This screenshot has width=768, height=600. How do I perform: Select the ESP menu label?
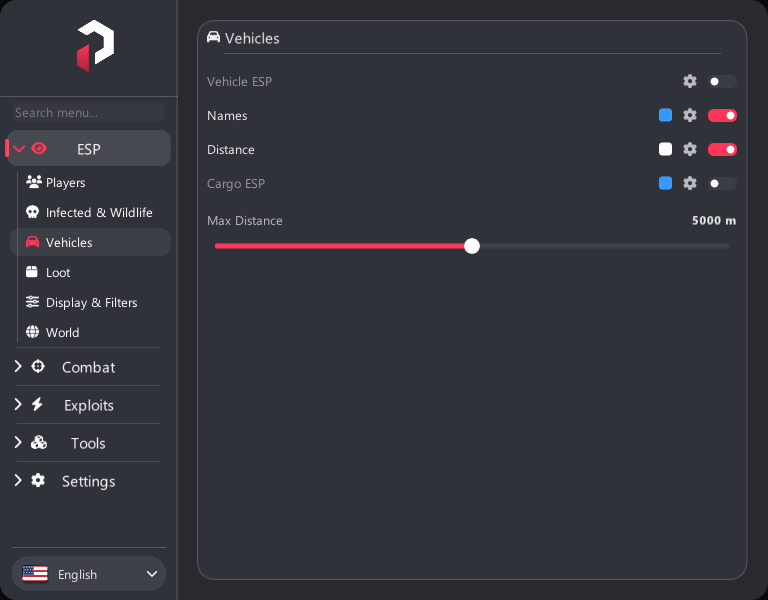89,149
